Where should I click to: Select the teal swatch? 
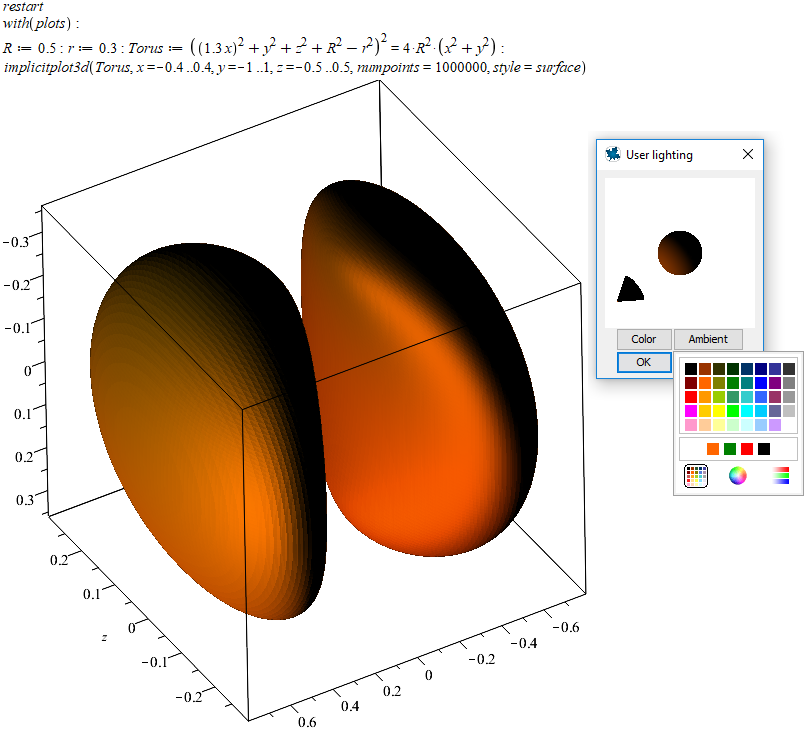click(747, 383)
